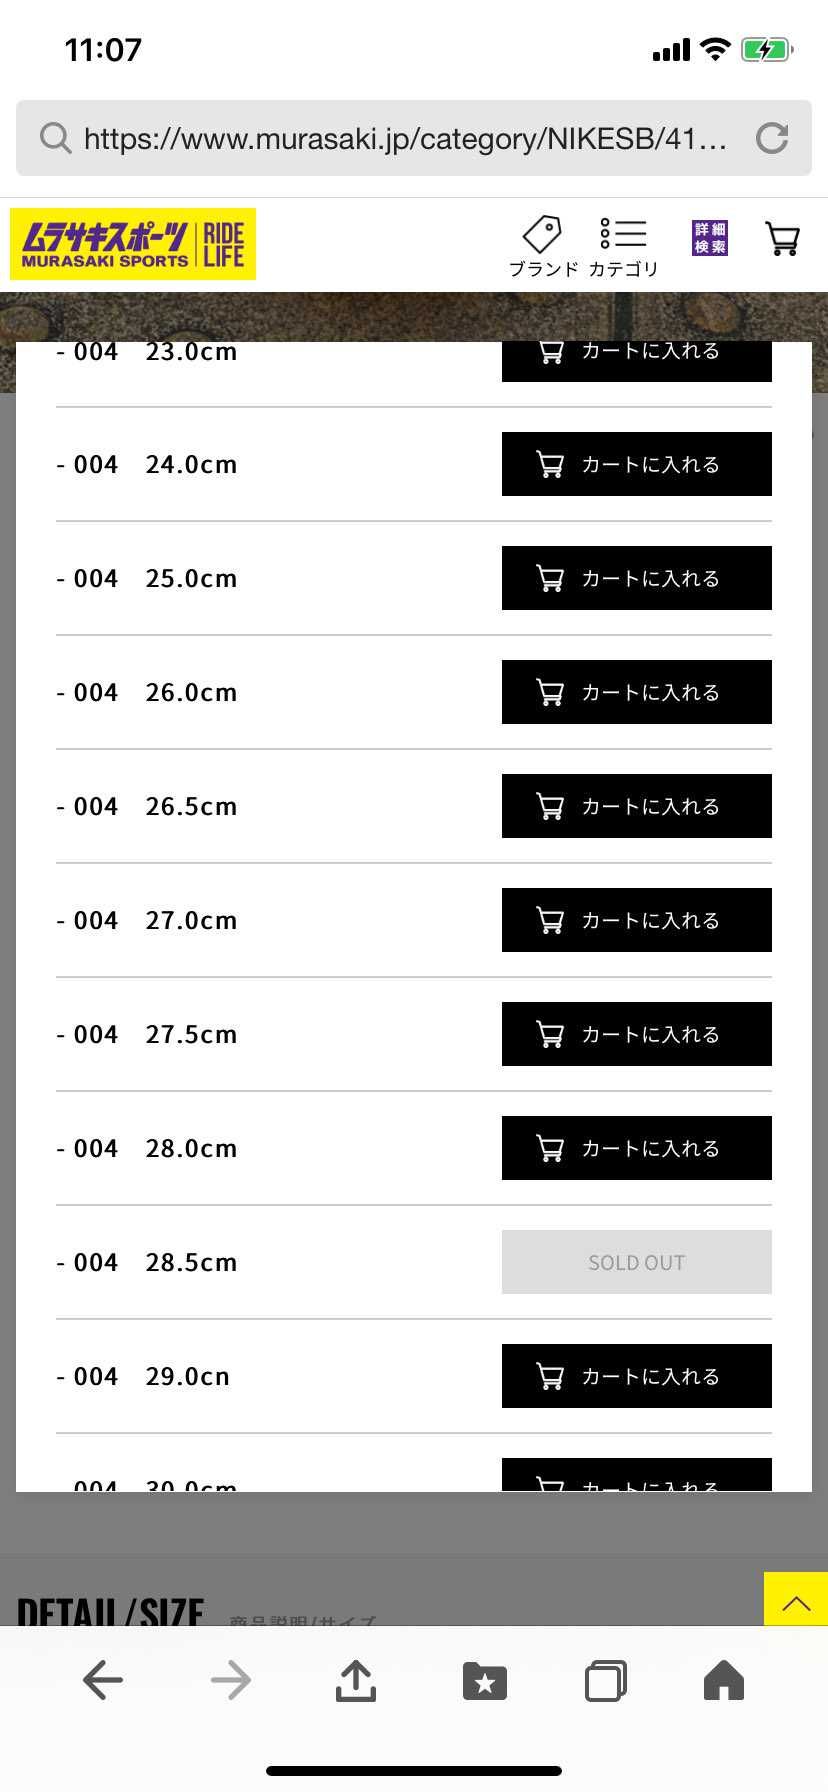828x1792 pixels.
Task: Click the SOLD OUT 28.5cm button
Action: click(637, 1262)
